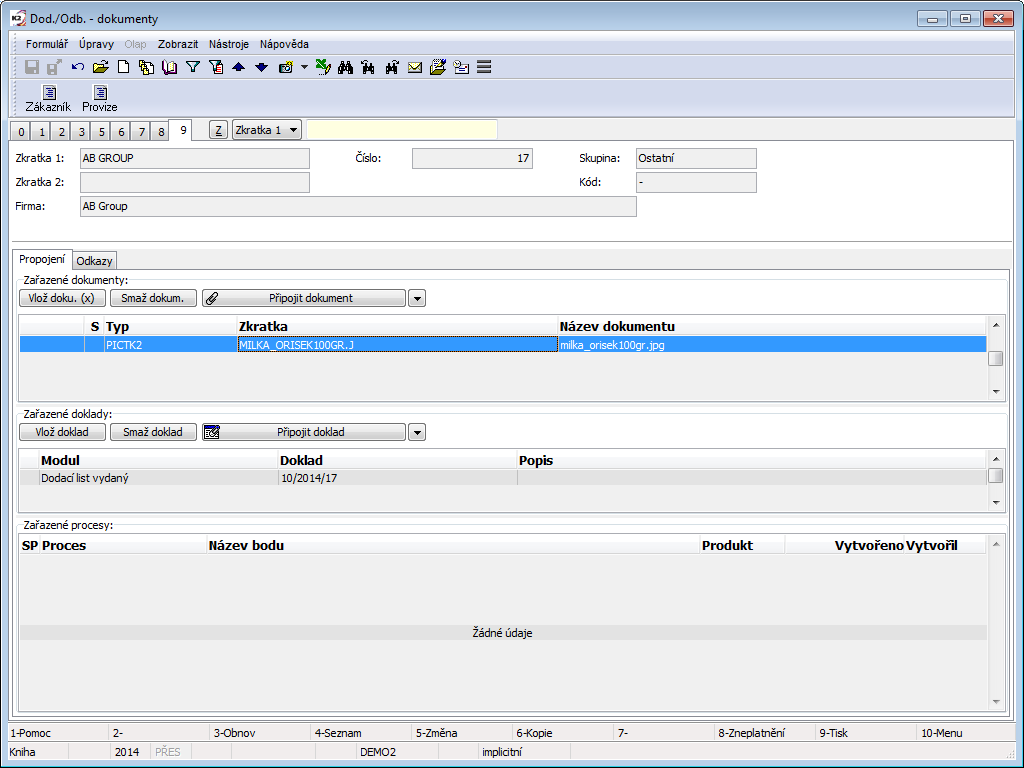This screenshot has width=1024, height=768.
Task: Open the Zobrazit menu
Action: coord(178,44)
